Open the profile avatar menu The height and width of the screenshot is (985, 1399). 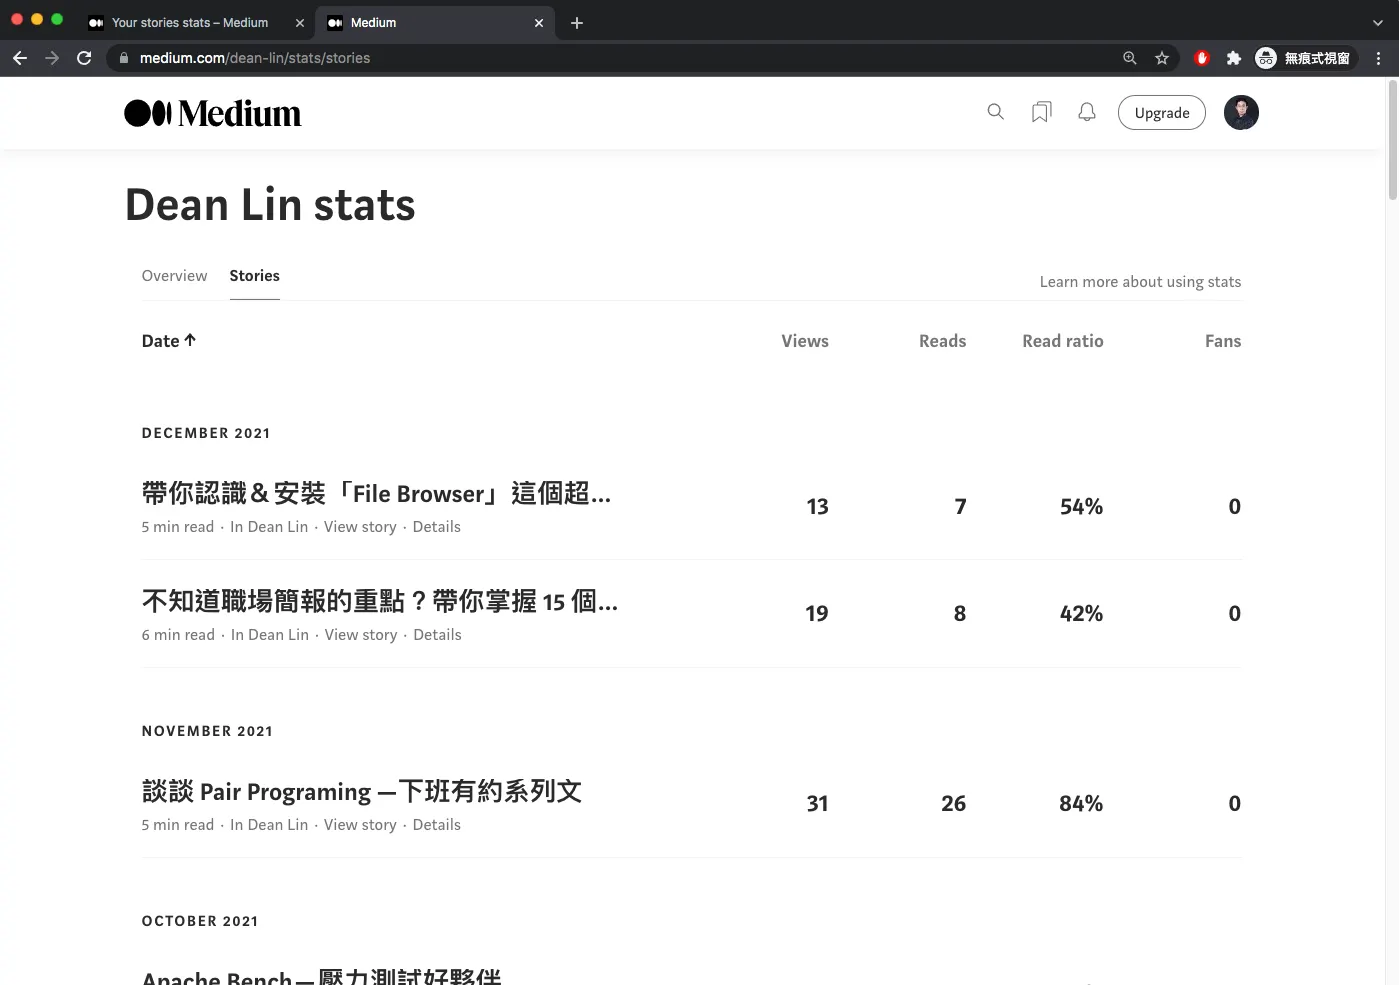pyautogui.click(x=1241, y=112)
